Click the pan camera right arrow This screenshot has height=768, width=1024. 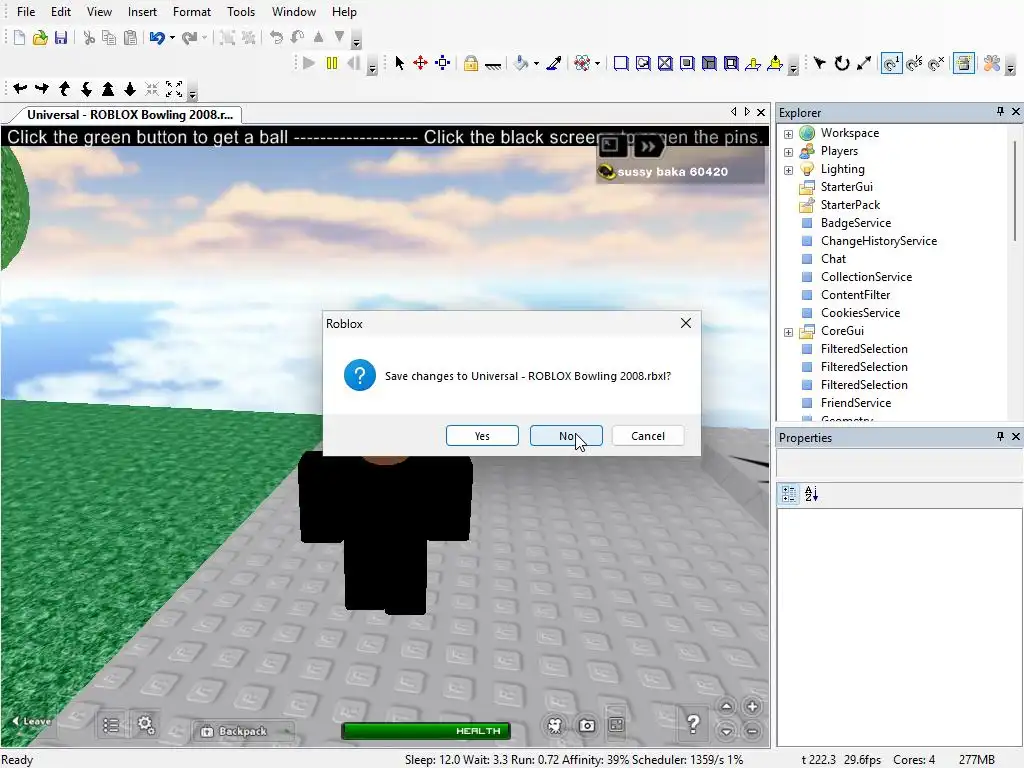42,89
